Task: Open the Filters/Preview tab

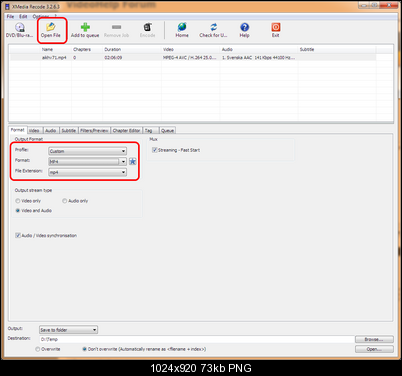Action: (94, 130)
